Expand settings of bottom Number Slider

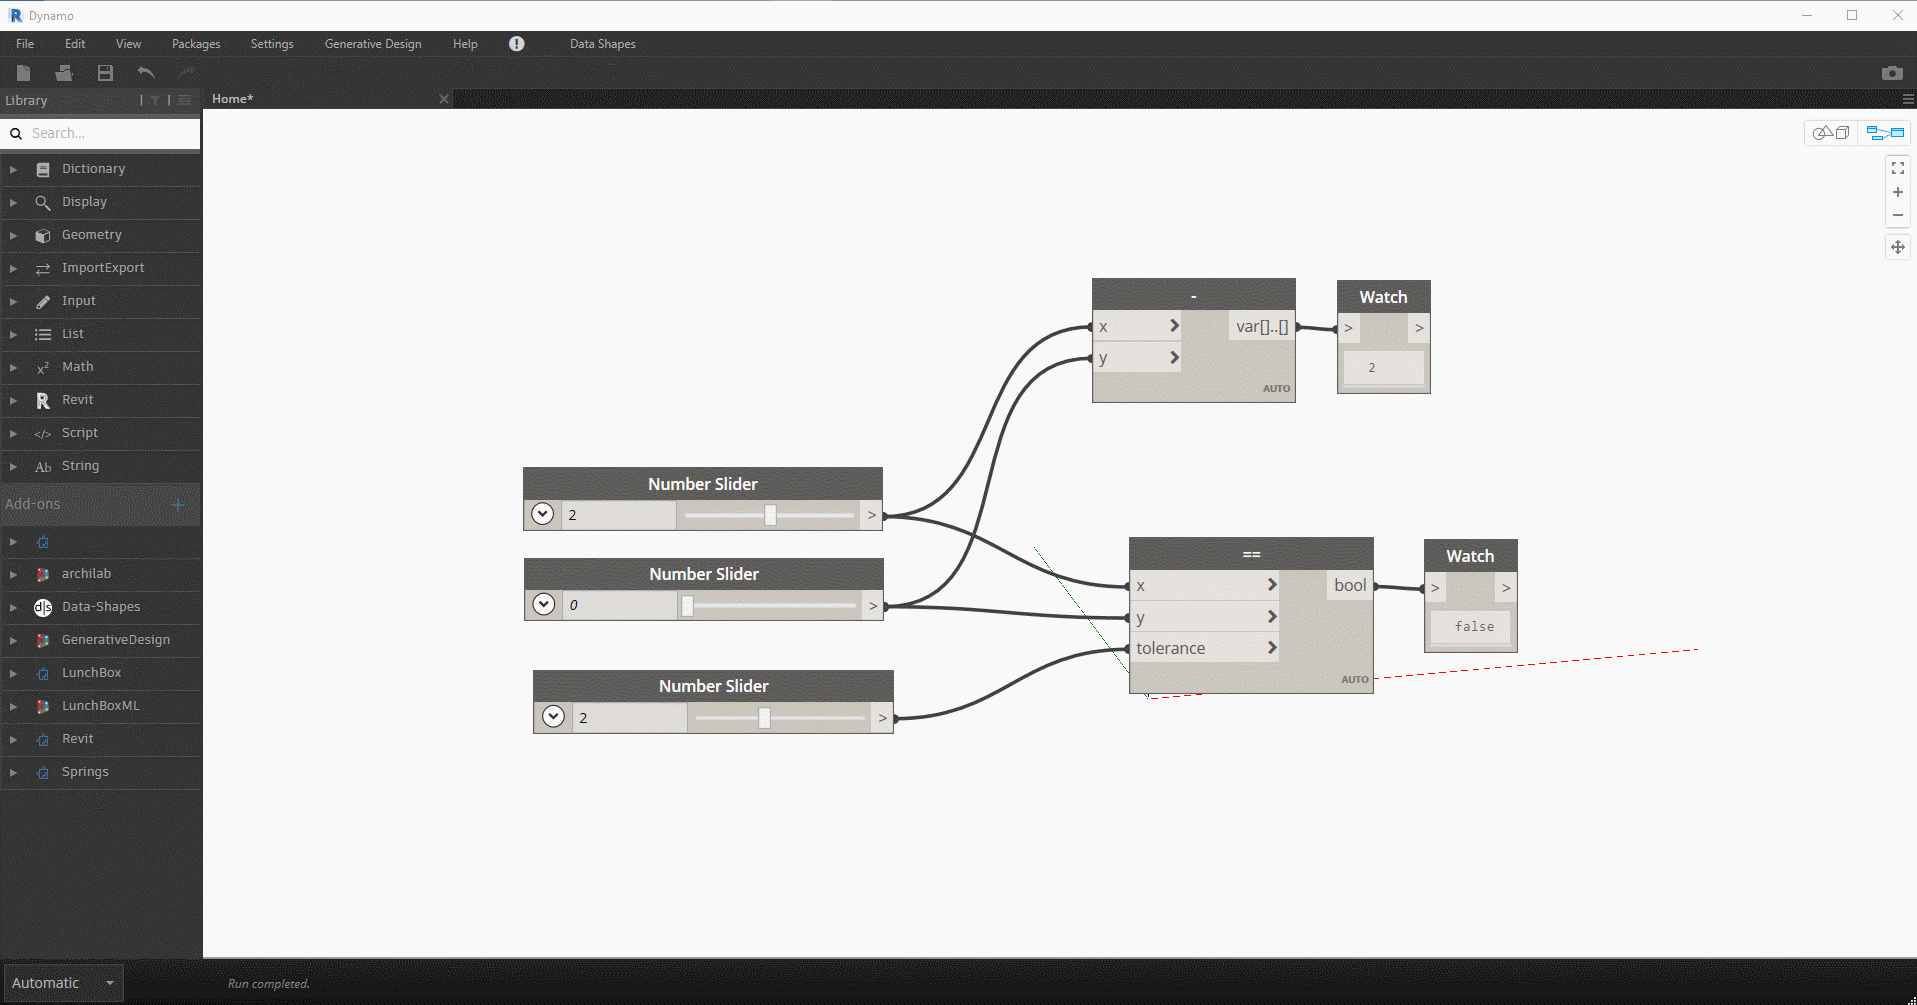coord(553,716)
